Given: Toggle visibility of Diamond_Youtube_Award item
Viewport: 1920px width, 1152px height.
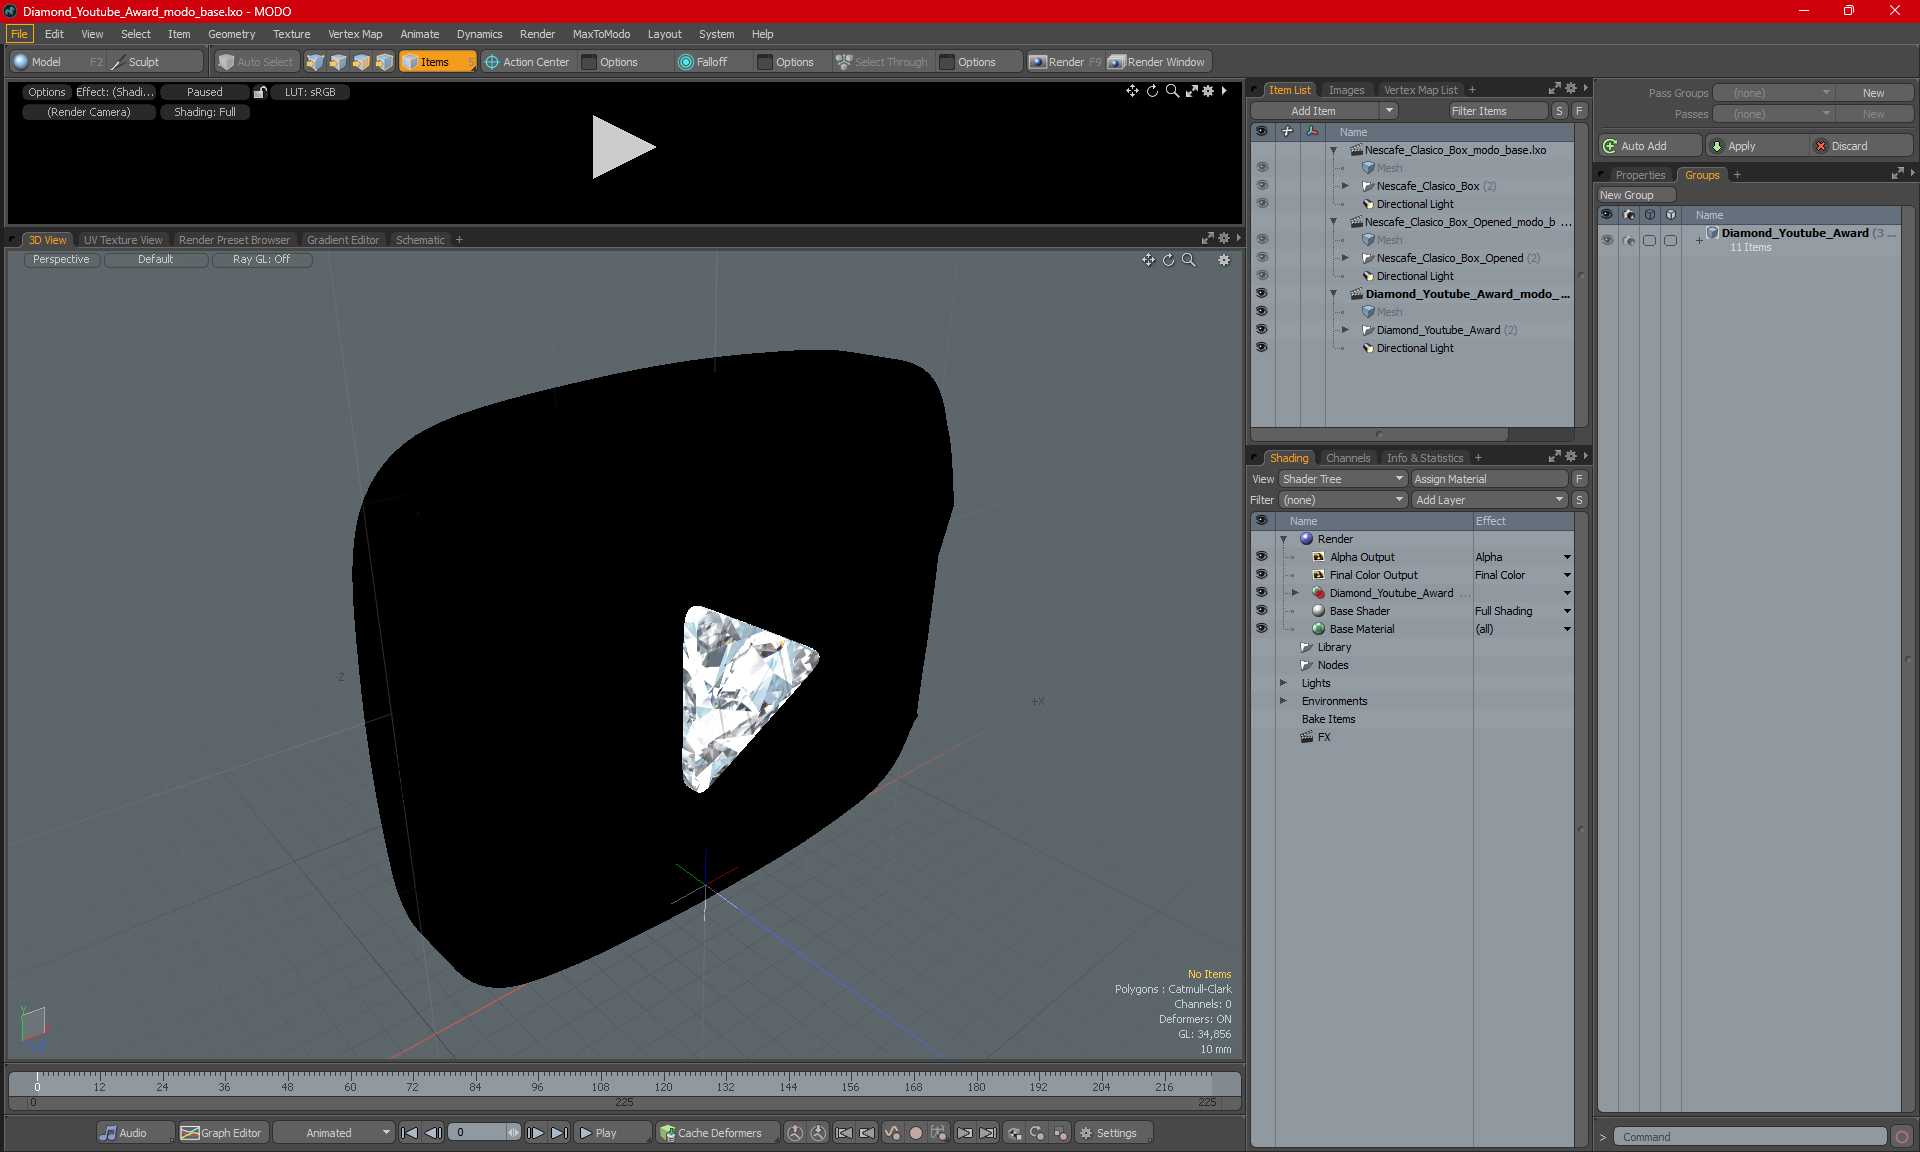Looking at the screenshot, I should click(1261, 330).
